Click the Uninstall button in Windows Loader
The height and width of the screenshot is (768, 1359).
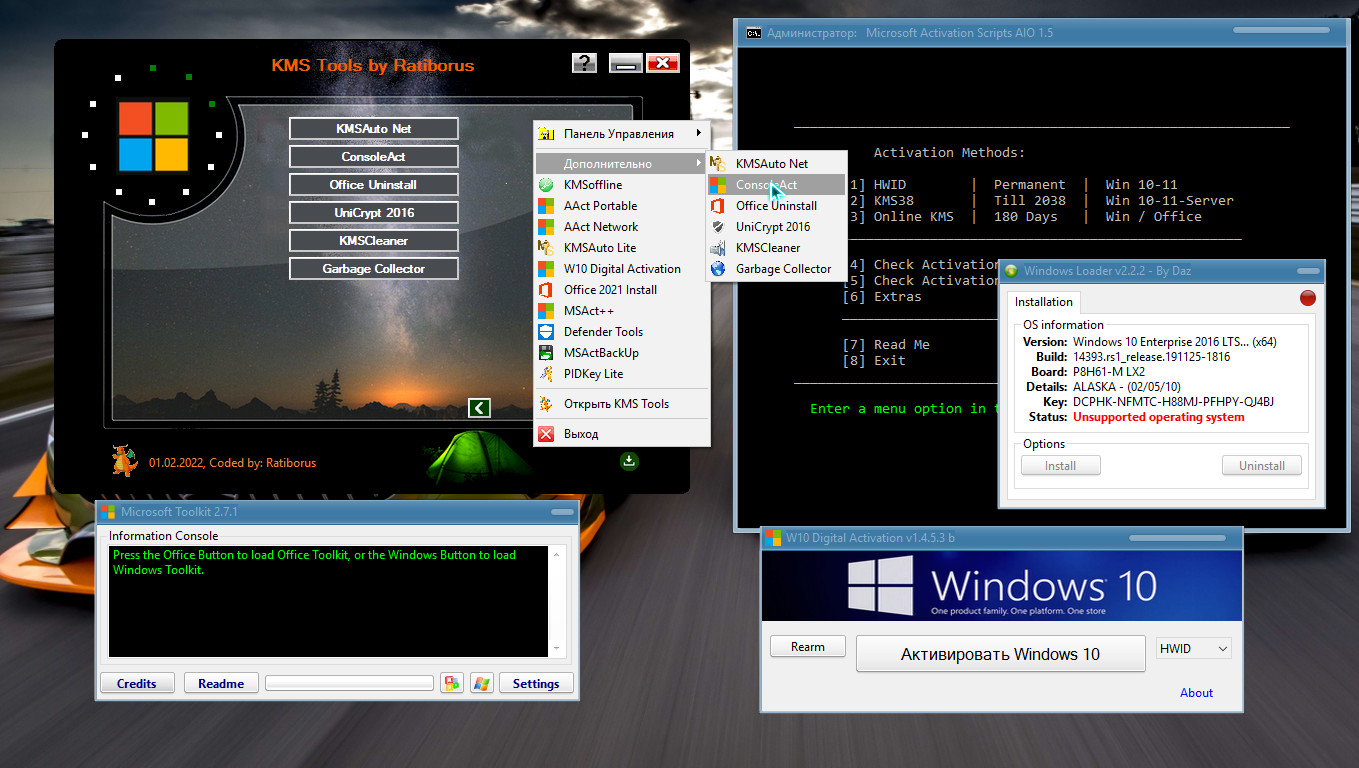click(x=1262, y=466)
